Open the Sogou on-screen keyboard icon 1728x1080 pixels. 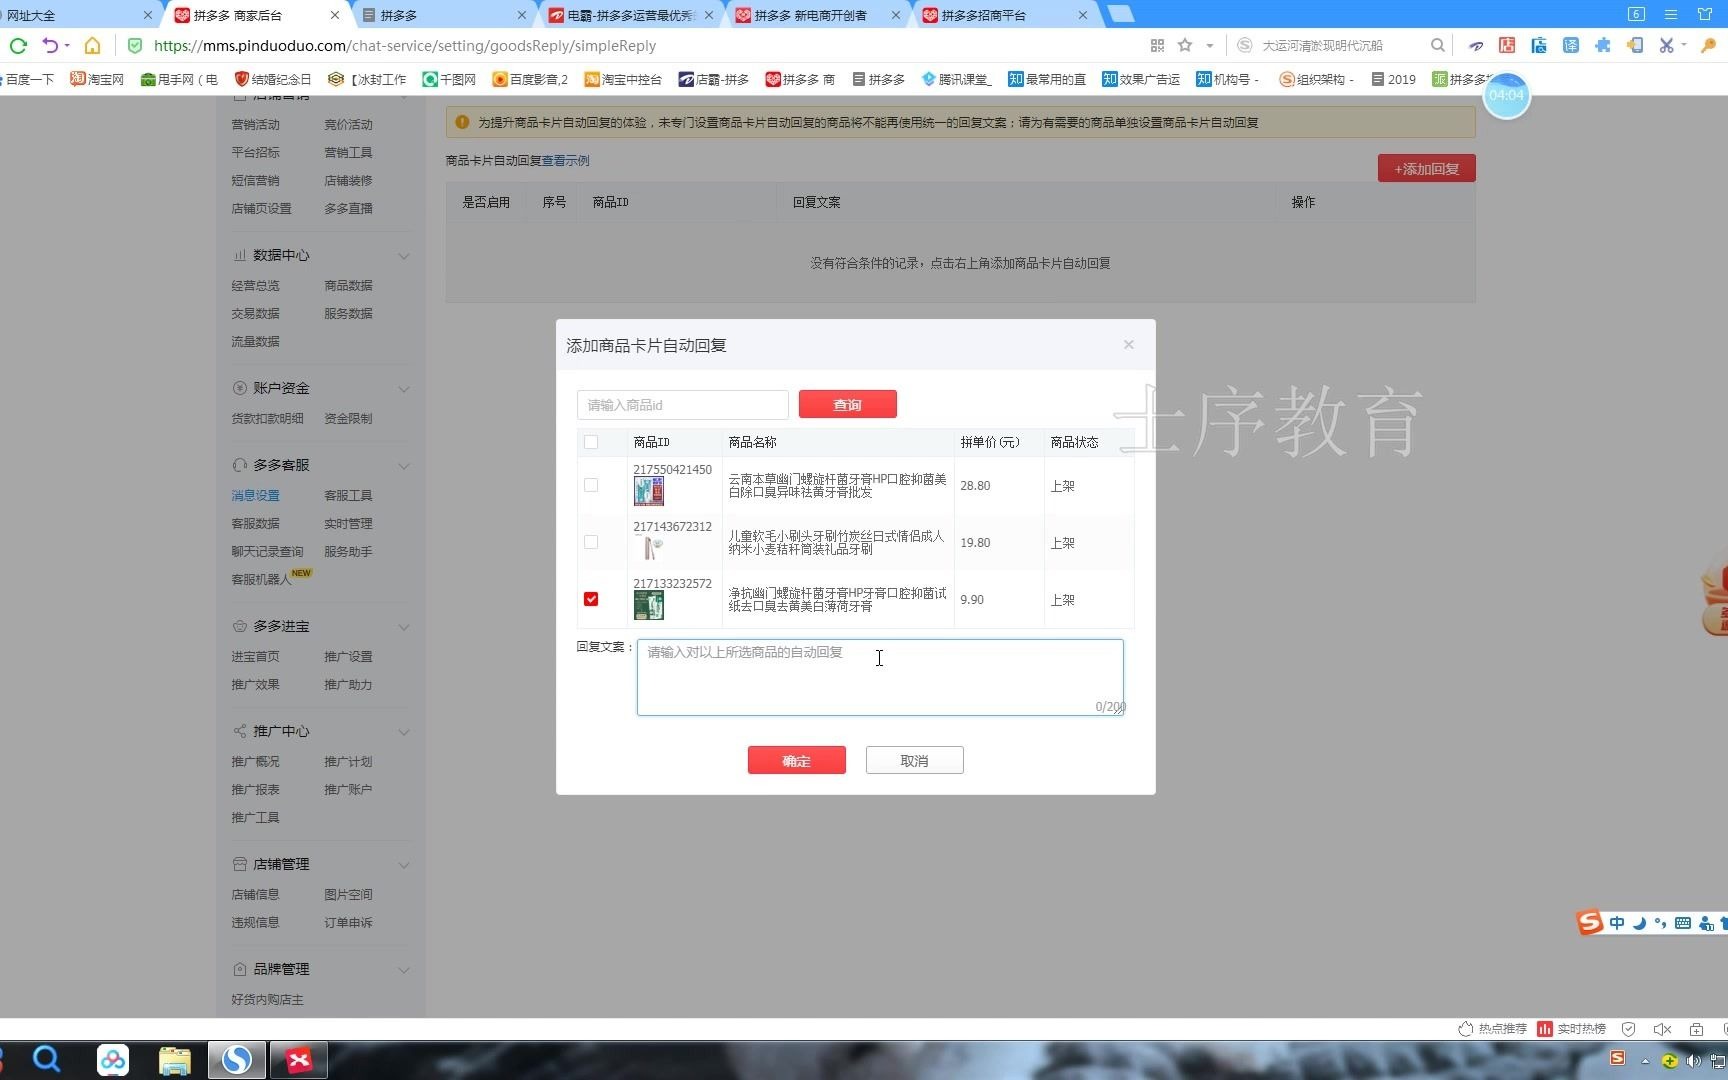[x=1683, y=923]
